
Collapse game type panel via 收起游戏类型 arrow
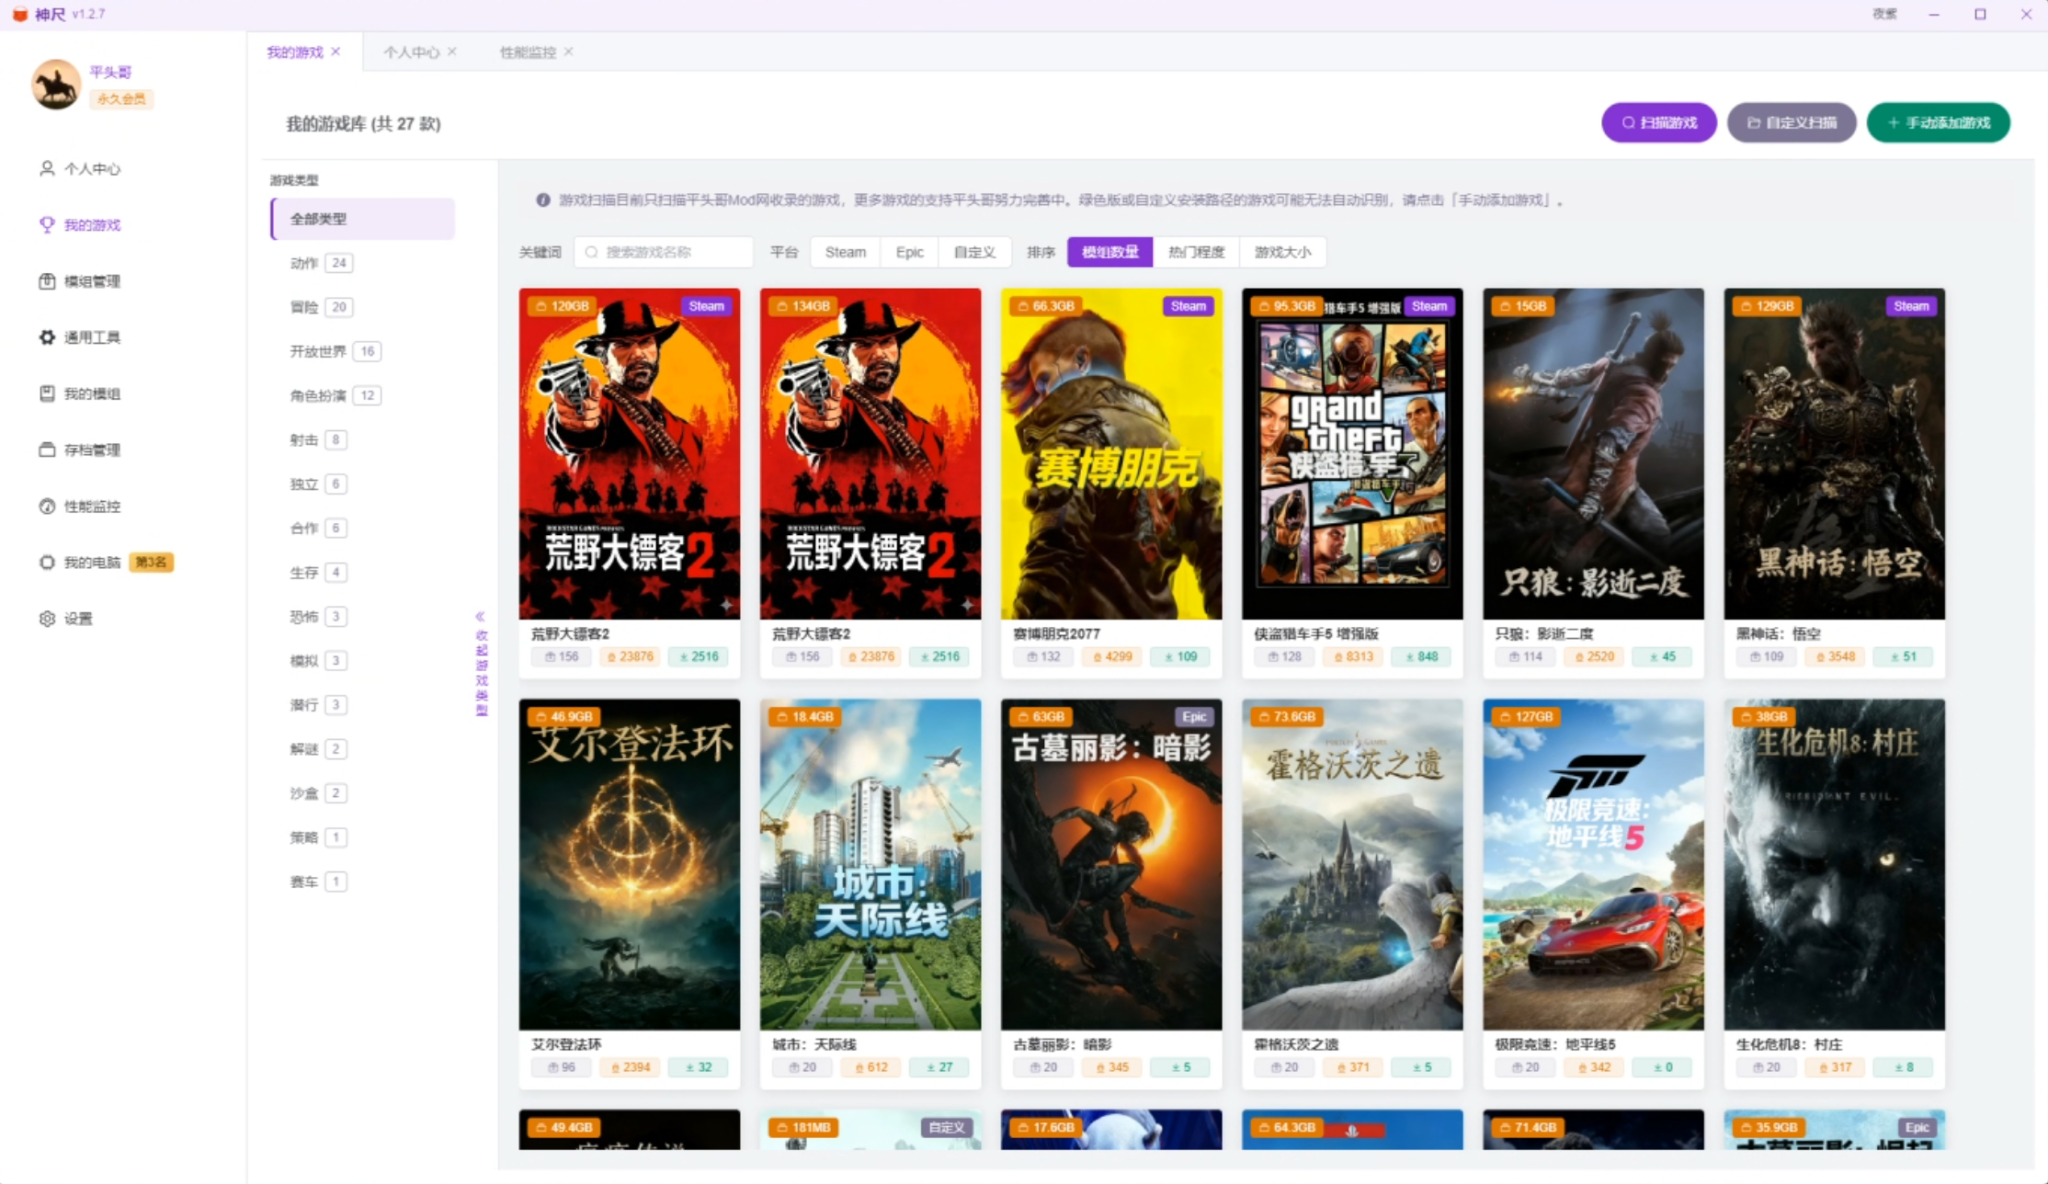[481, 664]
